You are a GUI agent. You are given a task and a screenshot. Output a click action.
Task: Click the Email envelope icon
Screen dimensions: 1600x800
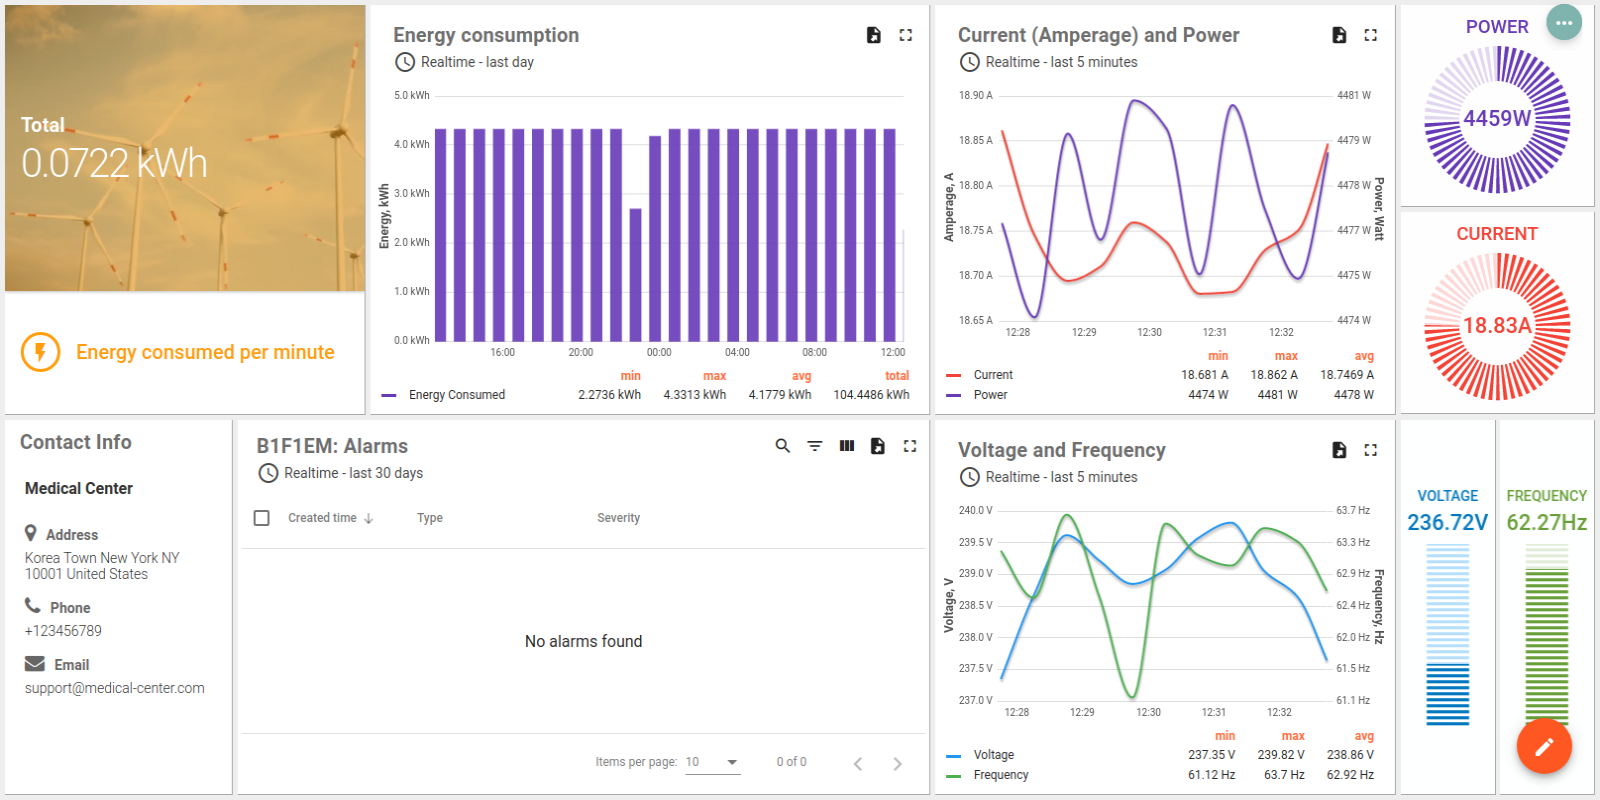click(x=35, y=664)
